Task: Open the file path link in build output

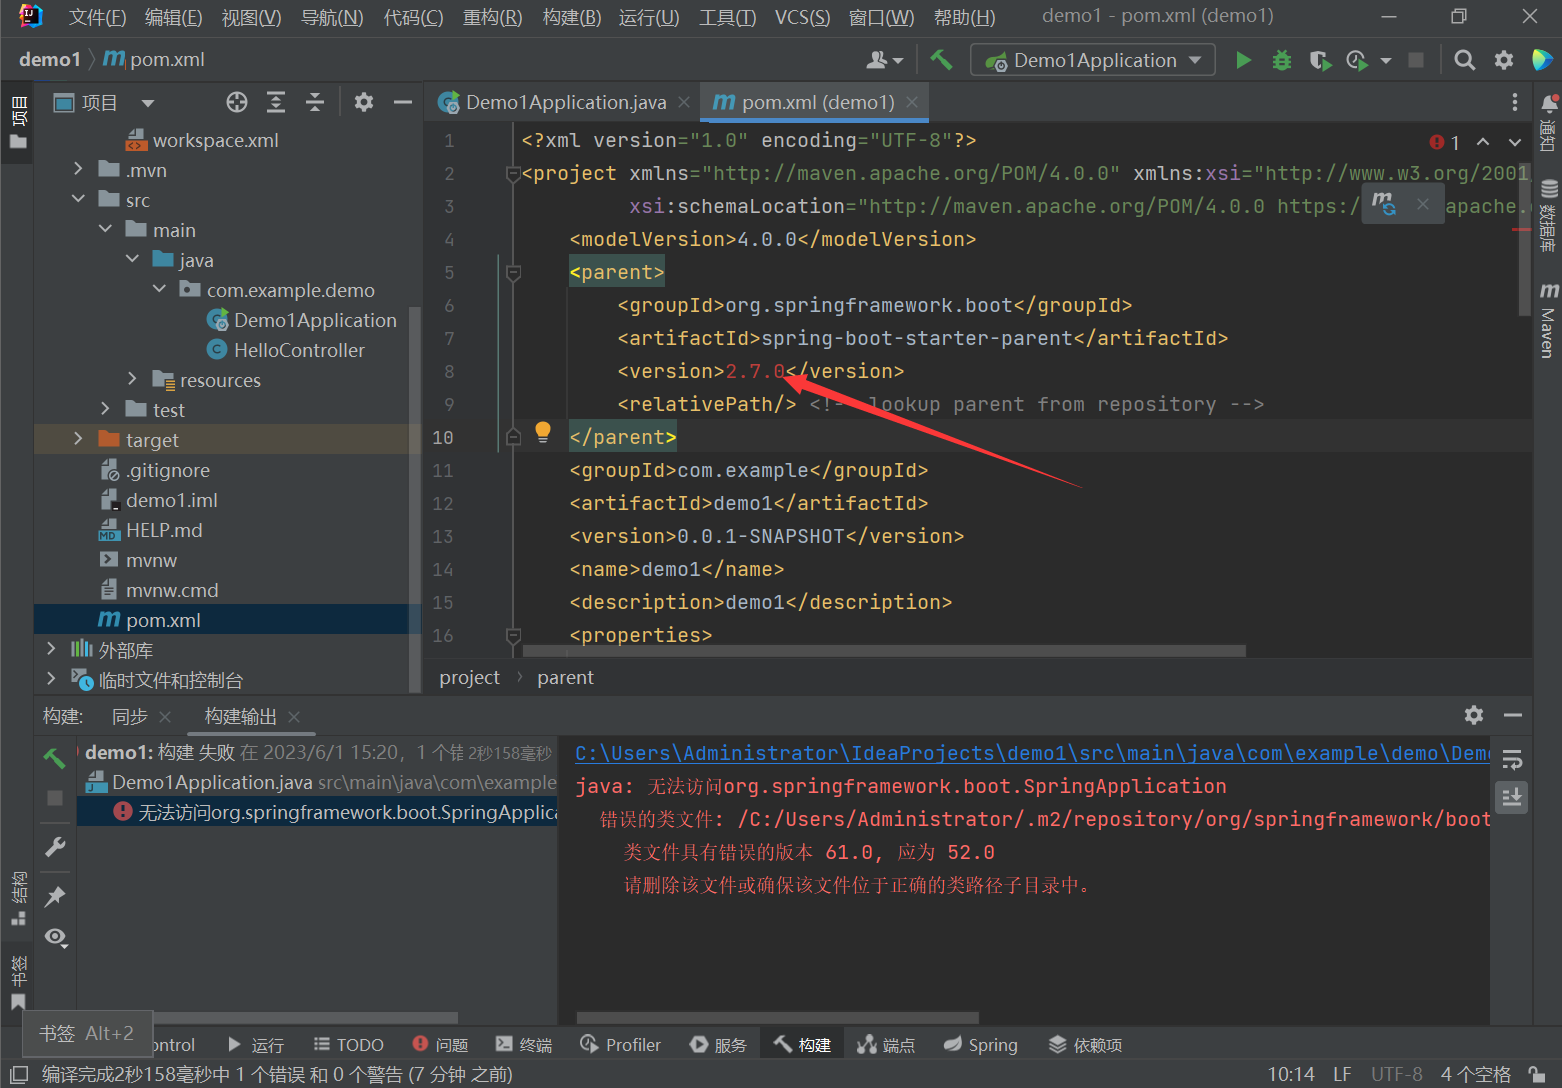Action: tap(1030, 753)
